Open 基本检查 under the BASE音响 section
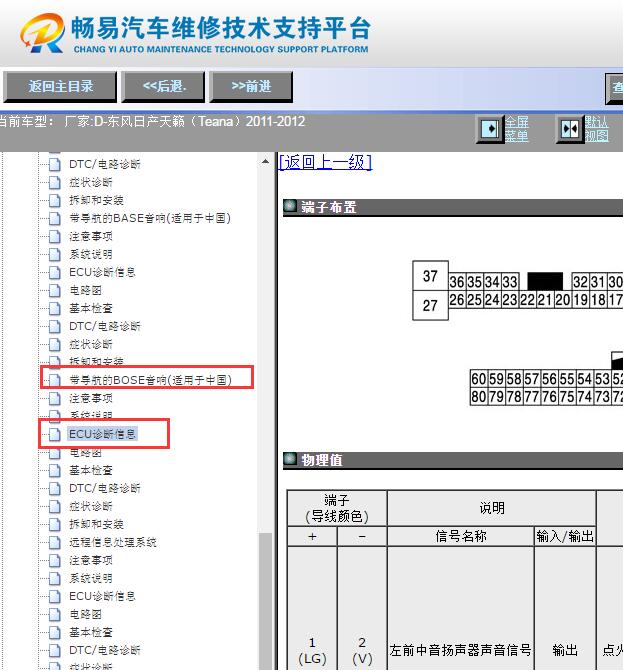The image size is (623, 670). (x=91, y=309)
